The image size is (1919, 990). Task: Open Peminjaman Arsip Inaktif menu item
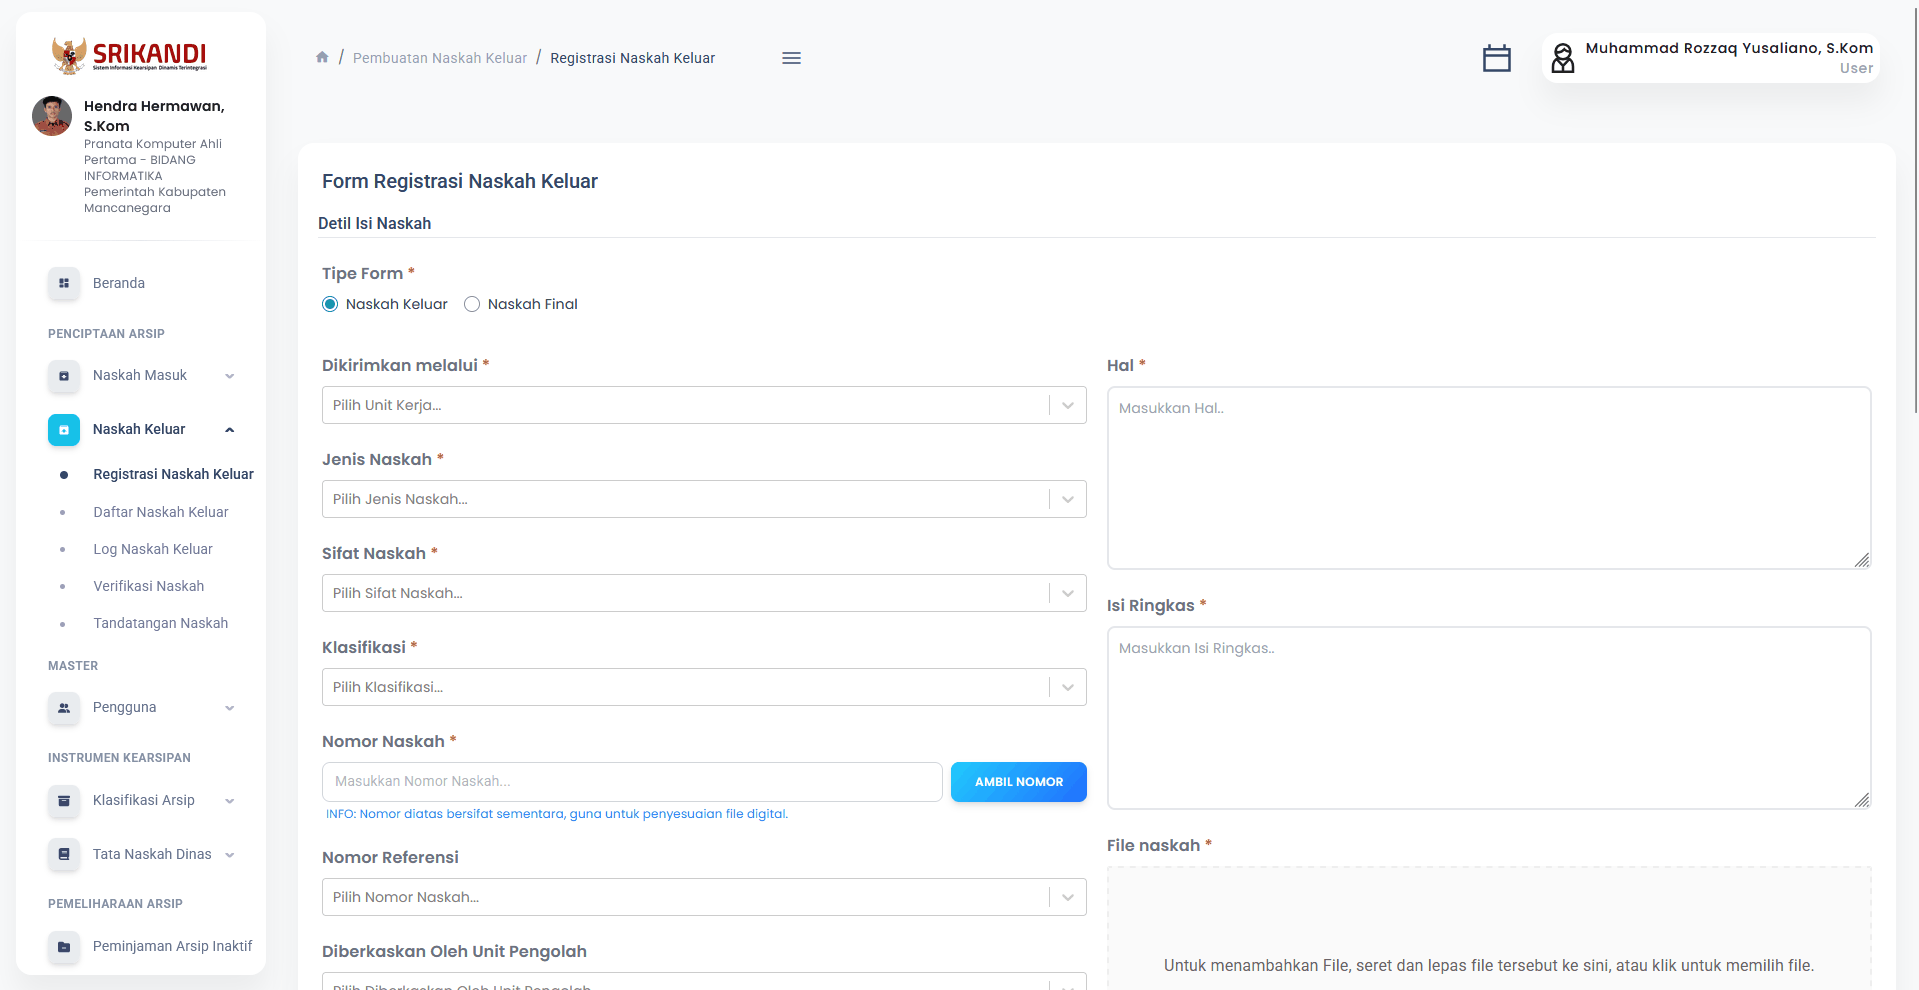click(172, 946)
